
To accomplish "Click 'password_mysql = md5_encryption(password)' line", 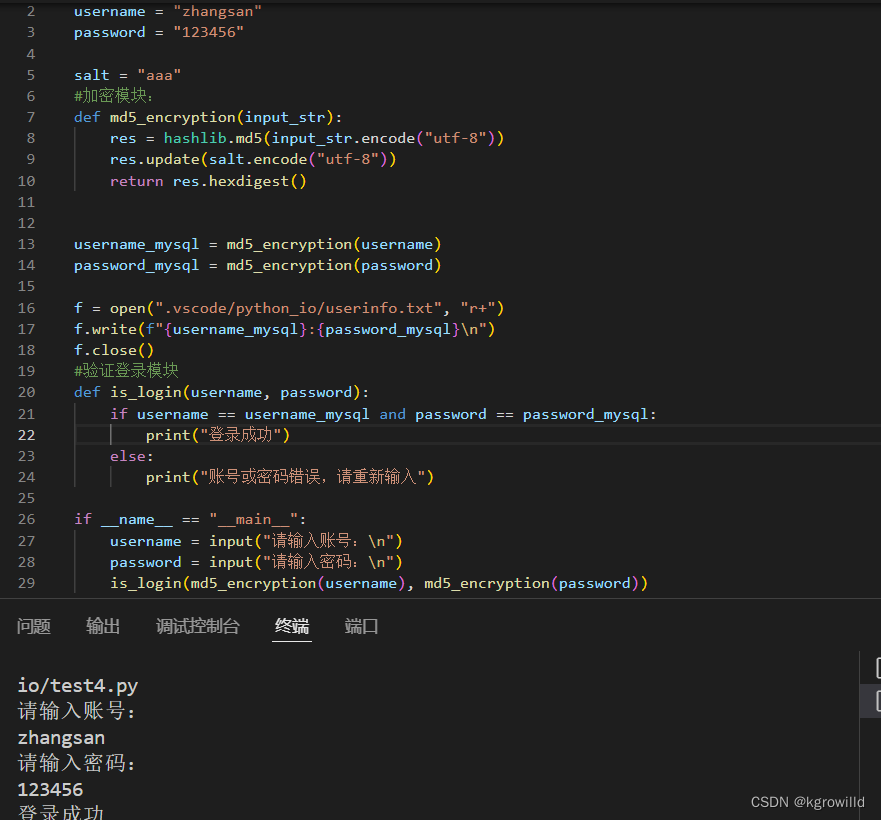I will 257,265.
